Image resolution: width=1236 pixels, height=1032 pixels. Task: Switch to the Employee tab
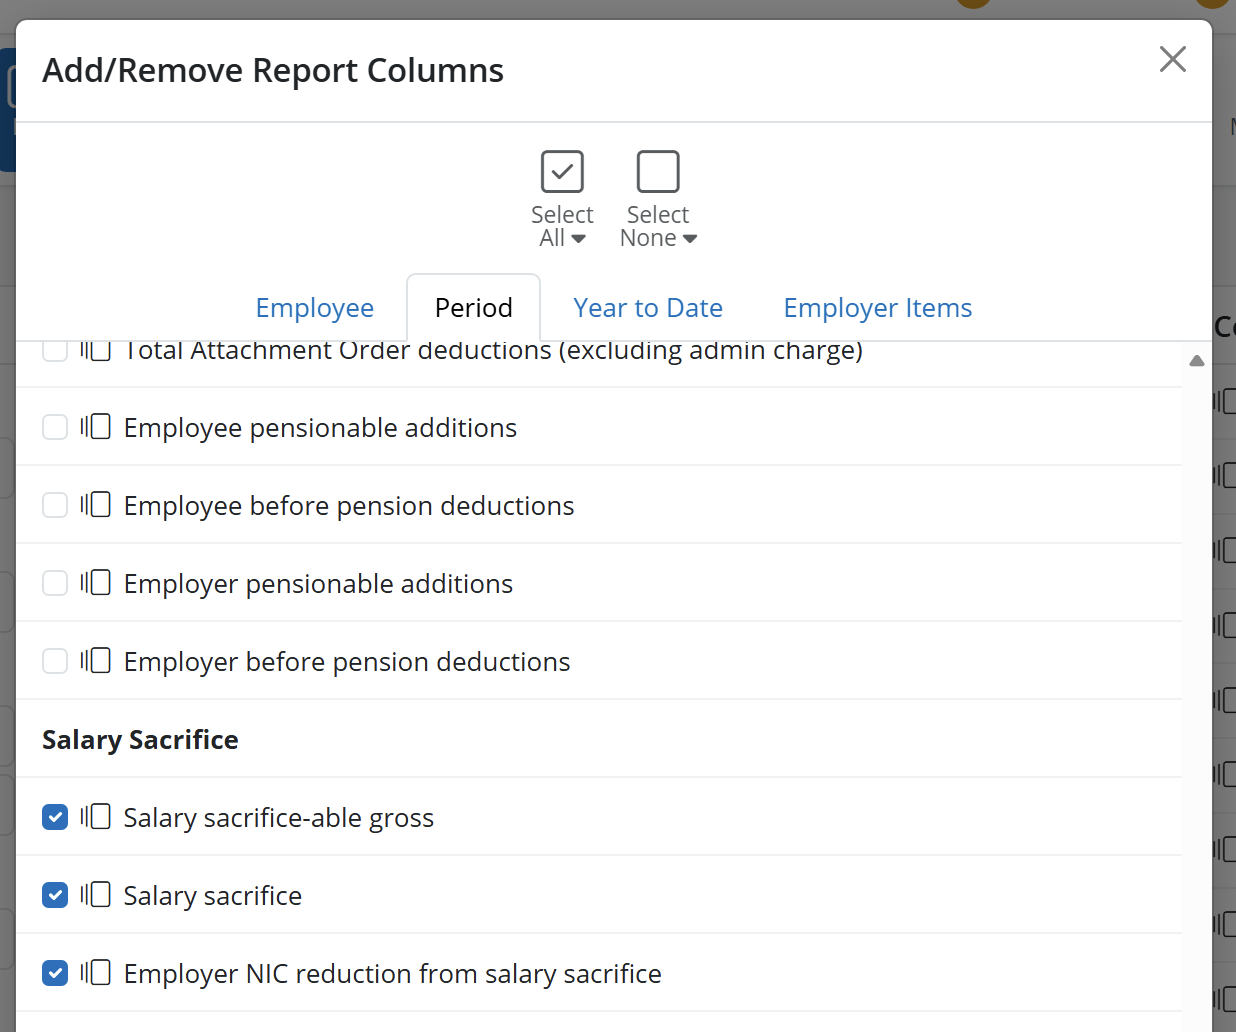[315, 308]
